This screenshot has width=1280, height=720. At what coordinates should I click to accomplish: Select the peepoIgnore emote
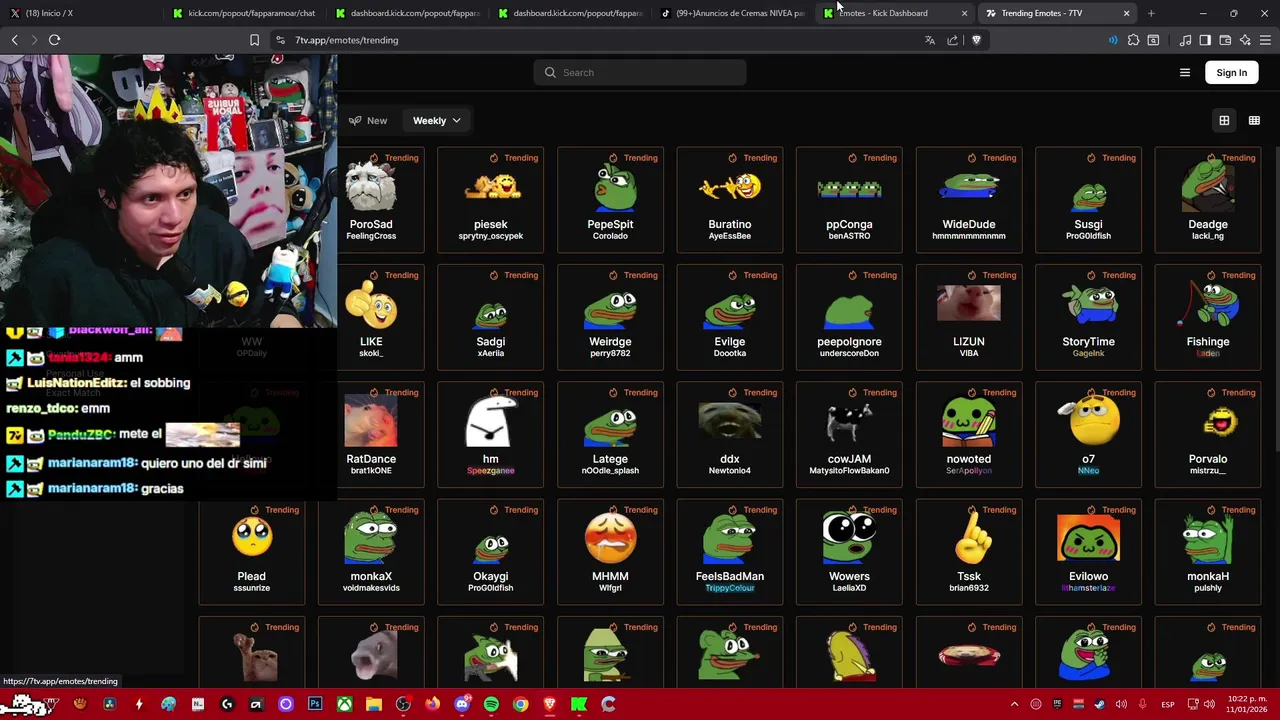849,316
